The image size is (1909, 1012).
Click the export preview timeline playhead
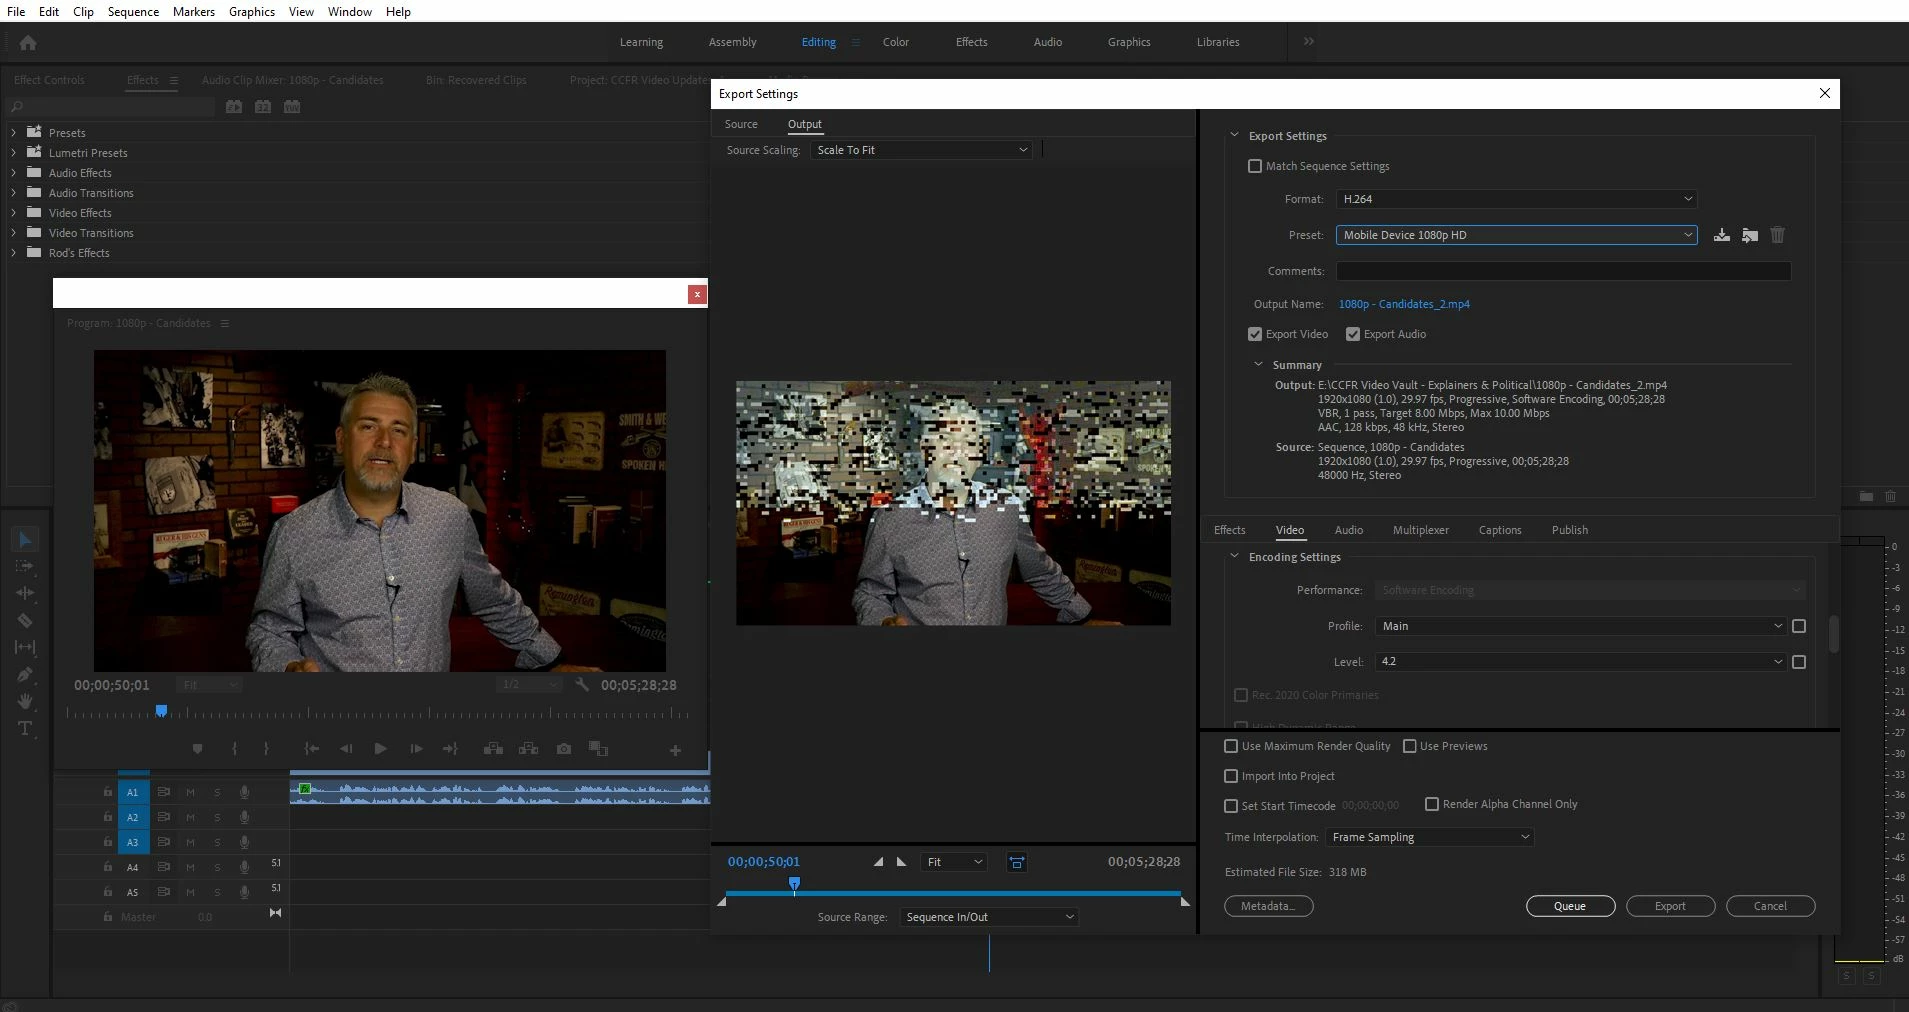[x=794, y=884]
